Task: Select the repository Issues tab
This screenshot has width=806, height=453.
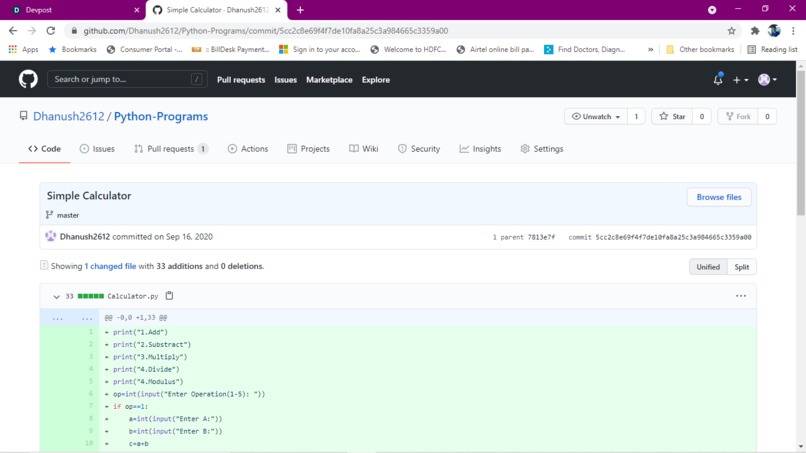Action: point(97,149)
